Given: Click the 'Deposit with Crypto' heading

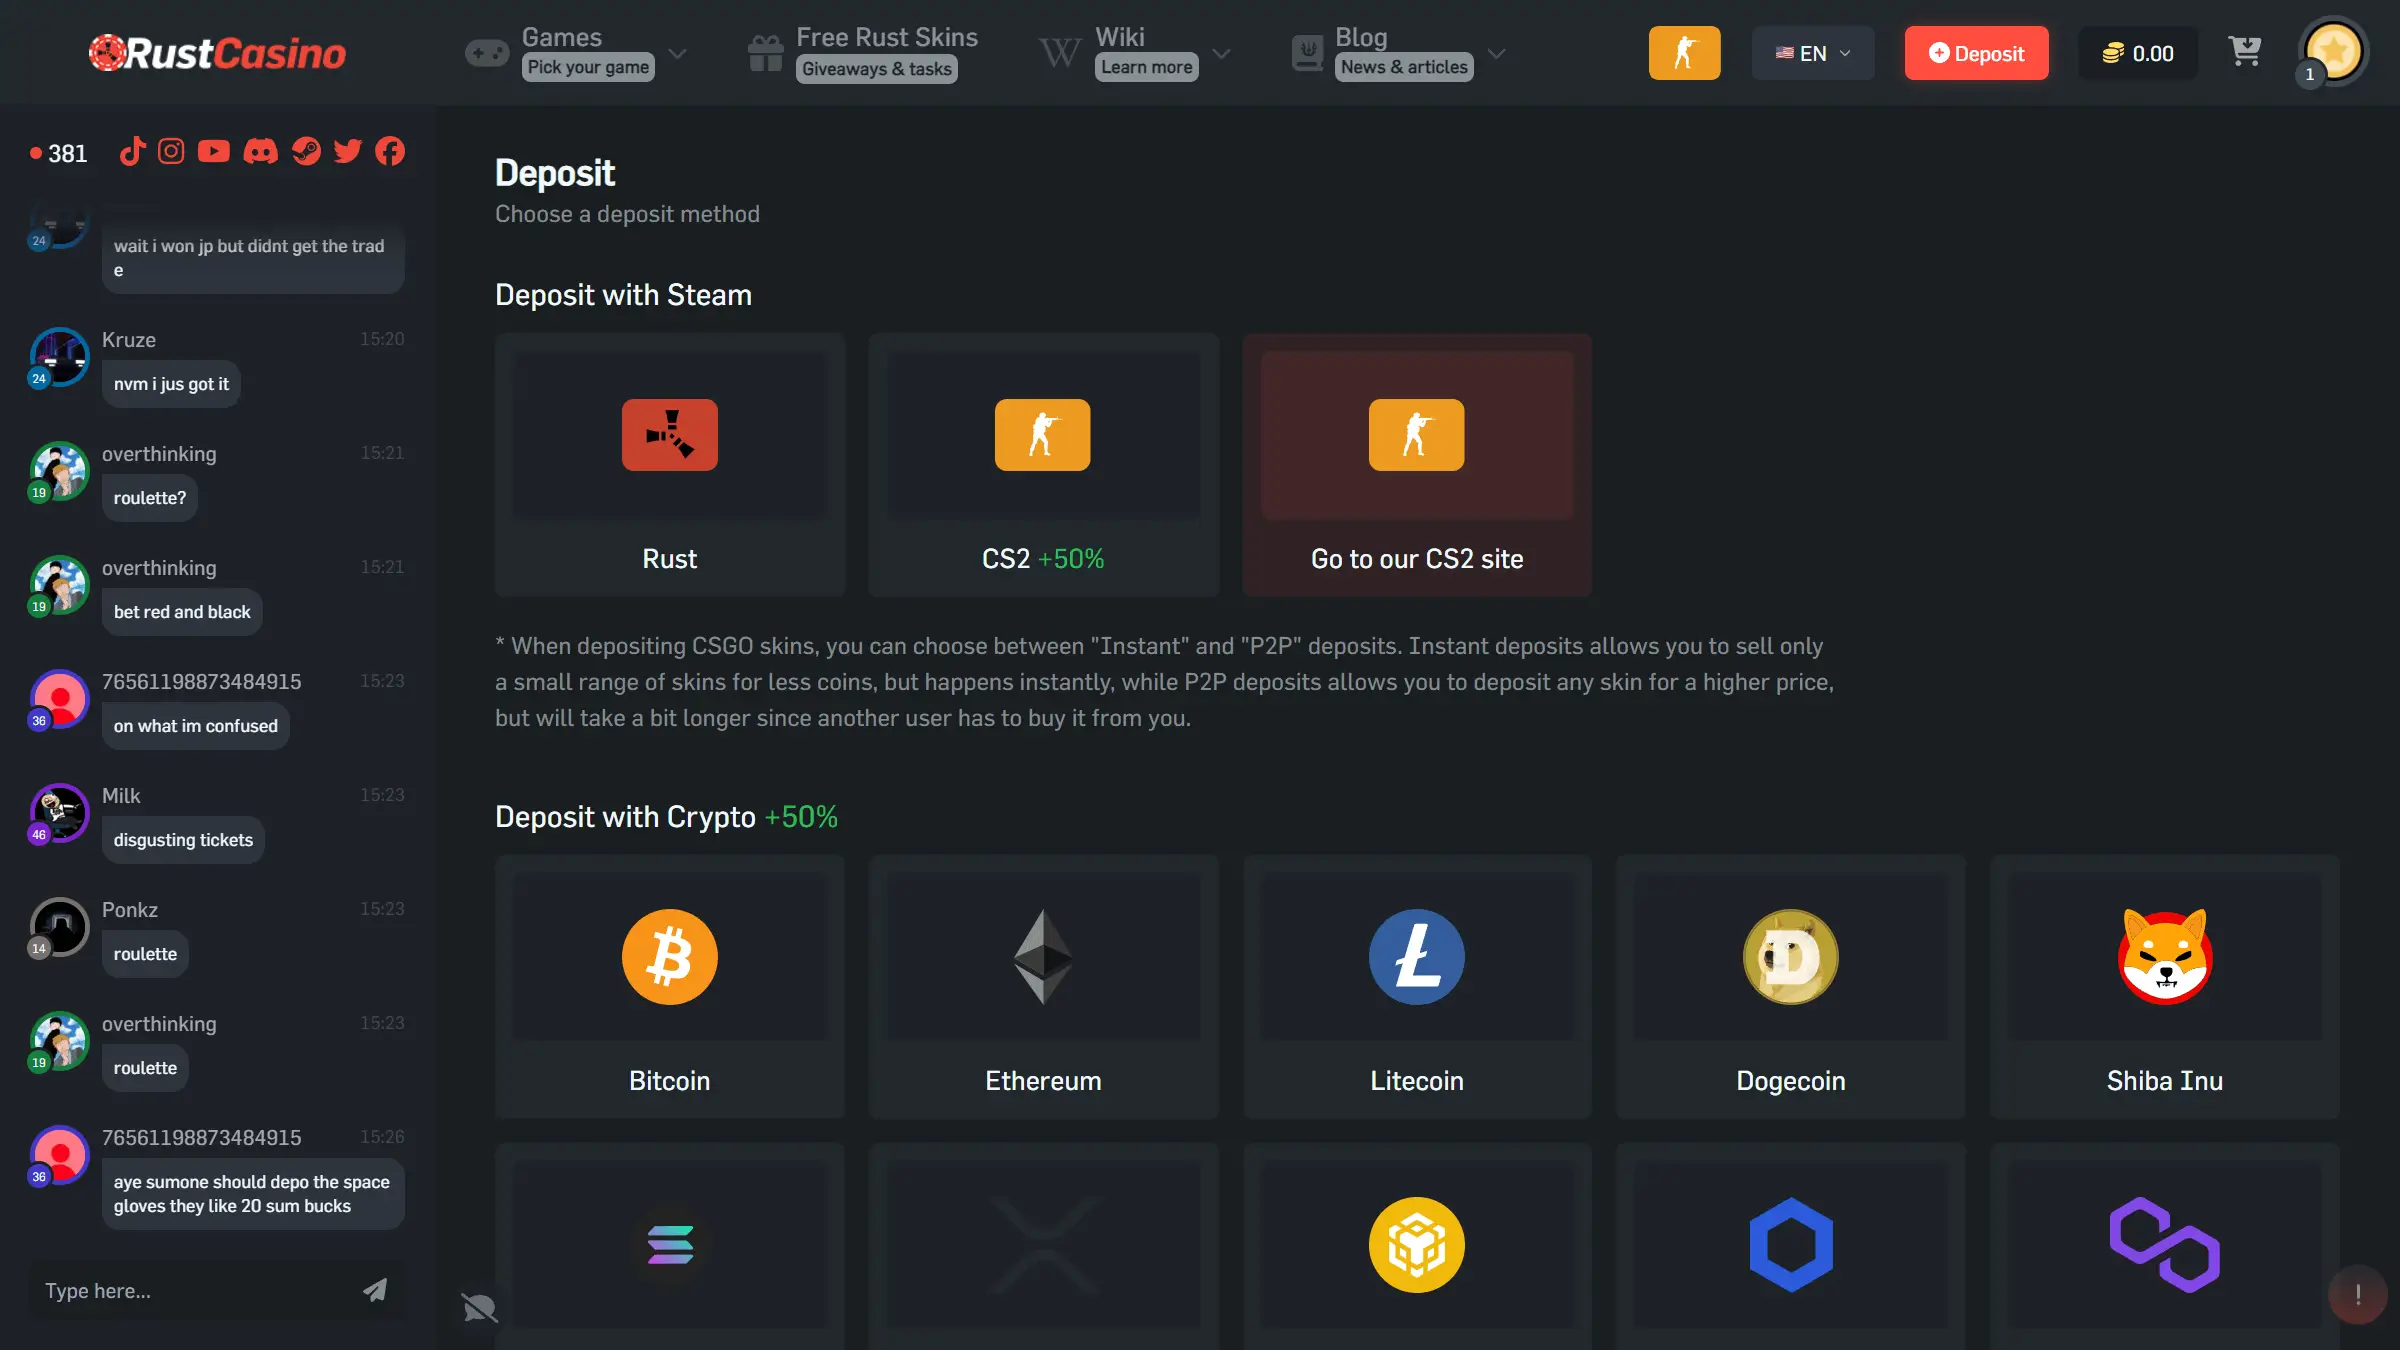Looking at the screenshot, I should (x=666, y=817).
